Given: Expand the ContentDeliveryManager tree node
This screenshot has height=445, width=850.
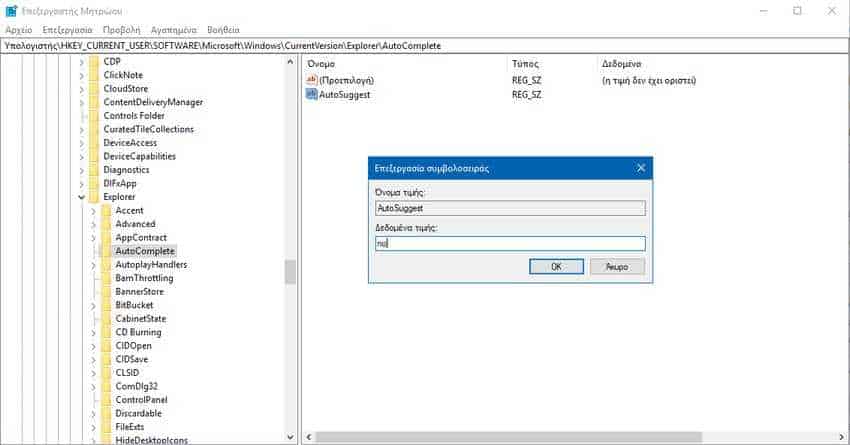Looking at the screenshot, I should tap(81, 102).
